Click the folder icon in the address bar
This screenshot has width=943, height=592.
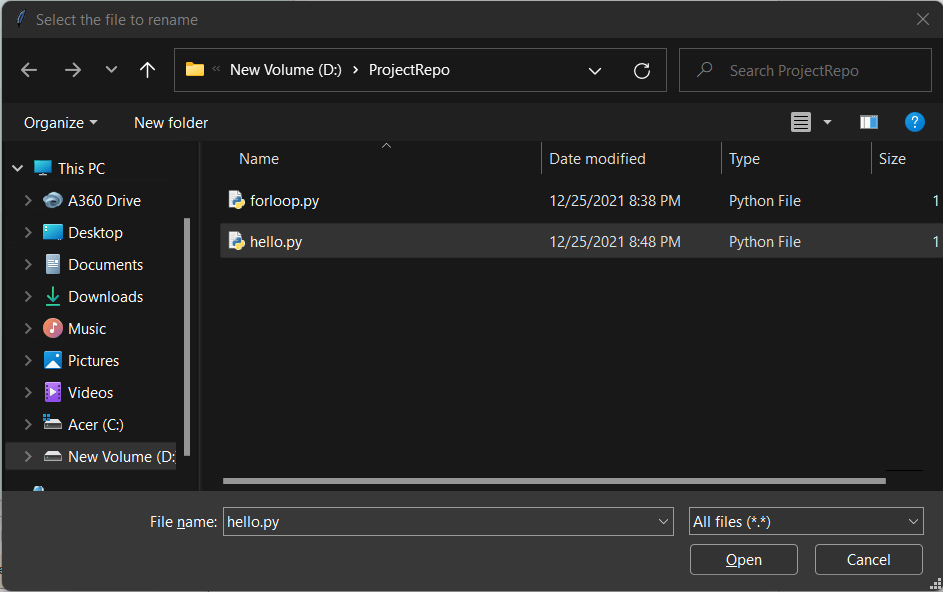coord(194,69)
